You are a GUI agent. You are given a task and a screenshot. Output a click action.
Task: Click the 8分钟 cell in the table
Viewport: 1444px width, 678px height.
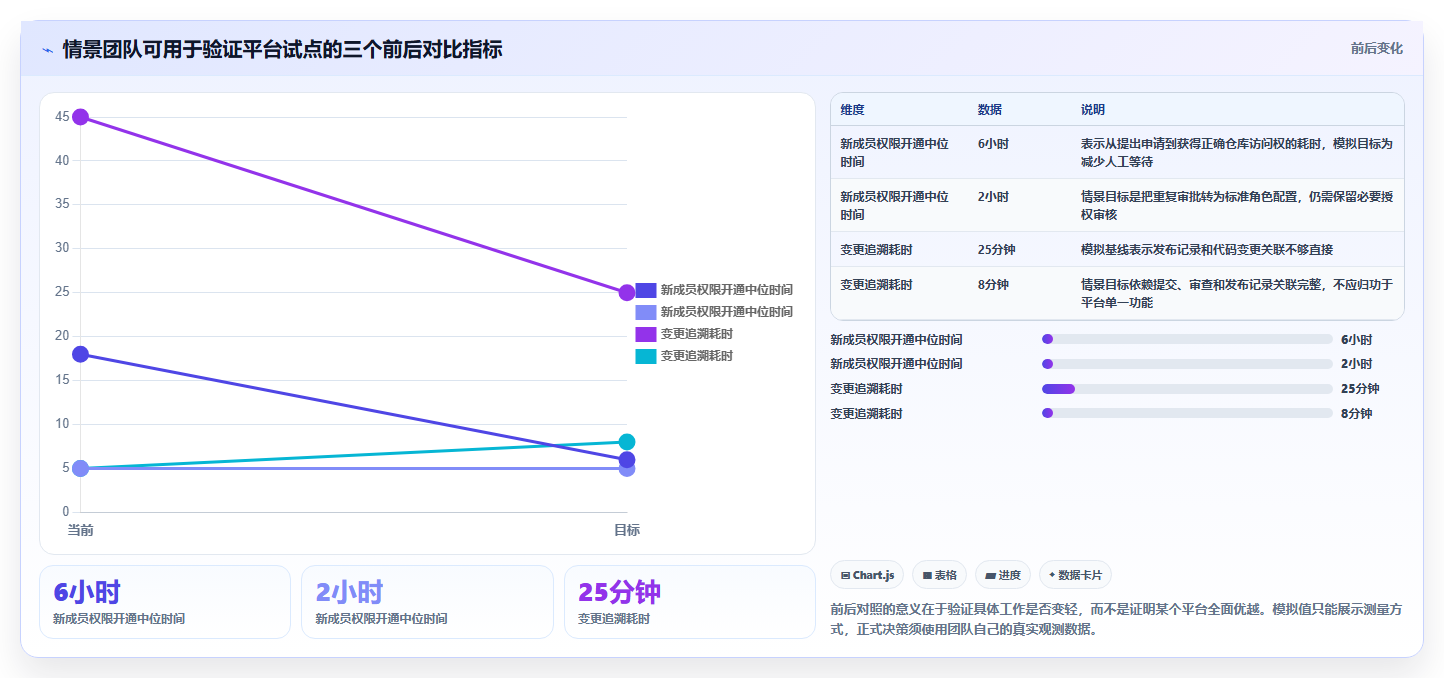[x=993, y=285]
